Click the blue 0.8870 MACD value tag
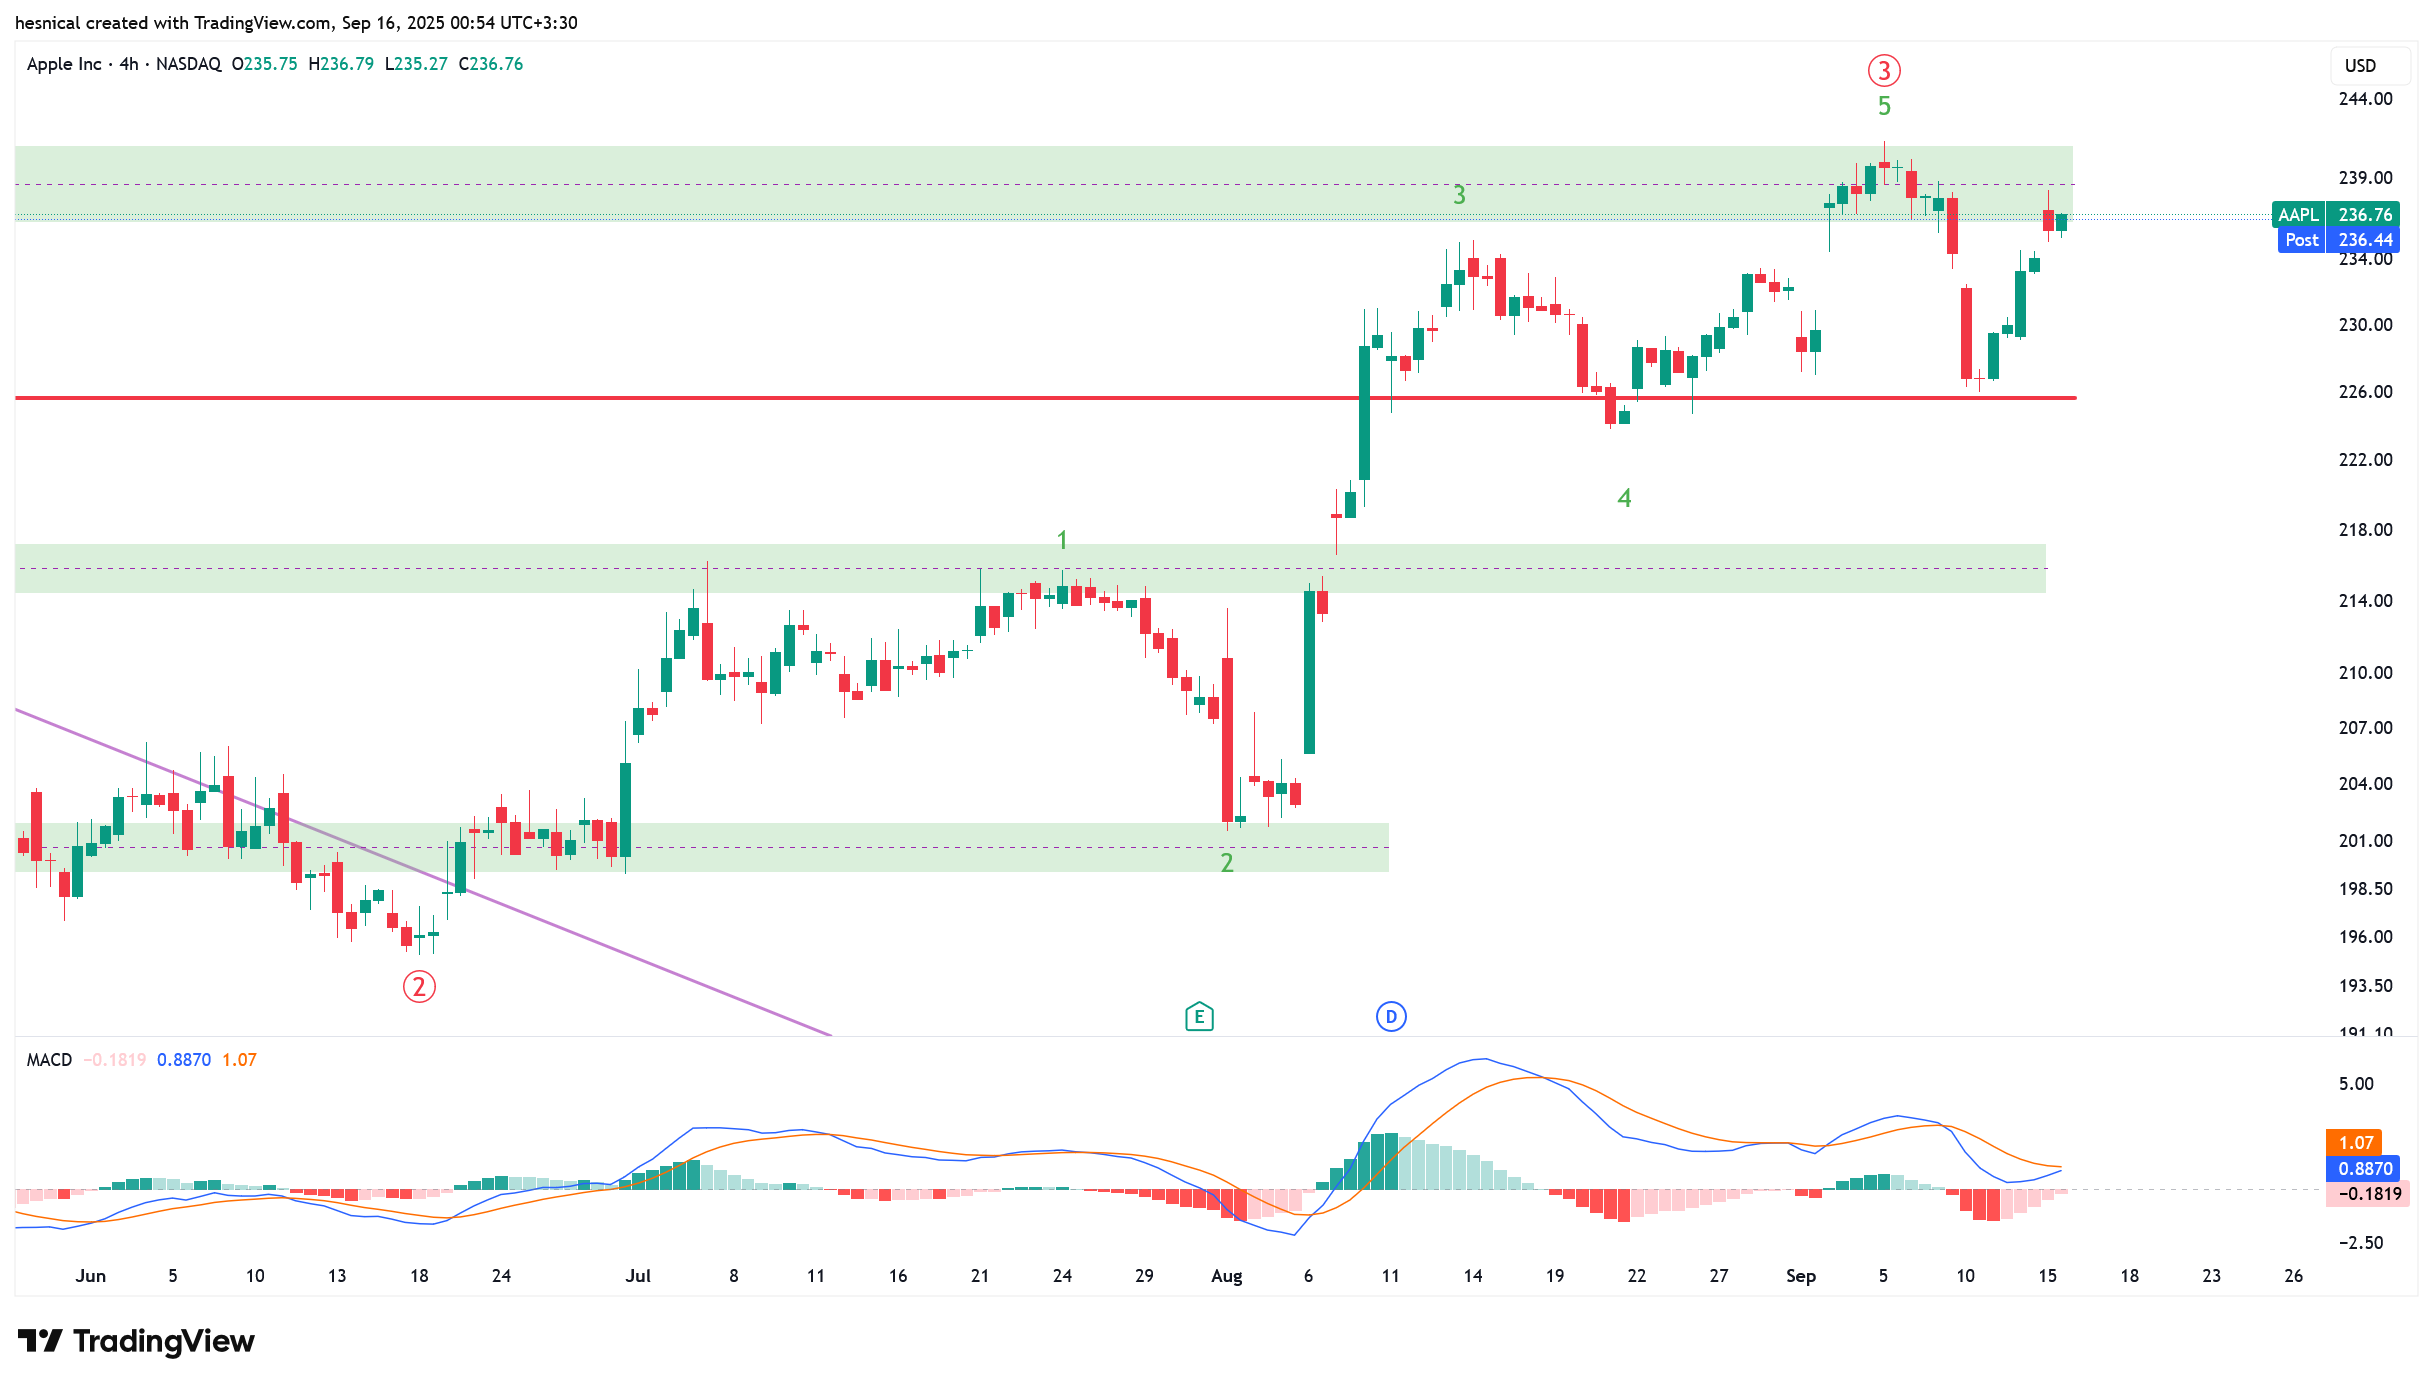 pyautogui.click(x=2364, y=1168)
